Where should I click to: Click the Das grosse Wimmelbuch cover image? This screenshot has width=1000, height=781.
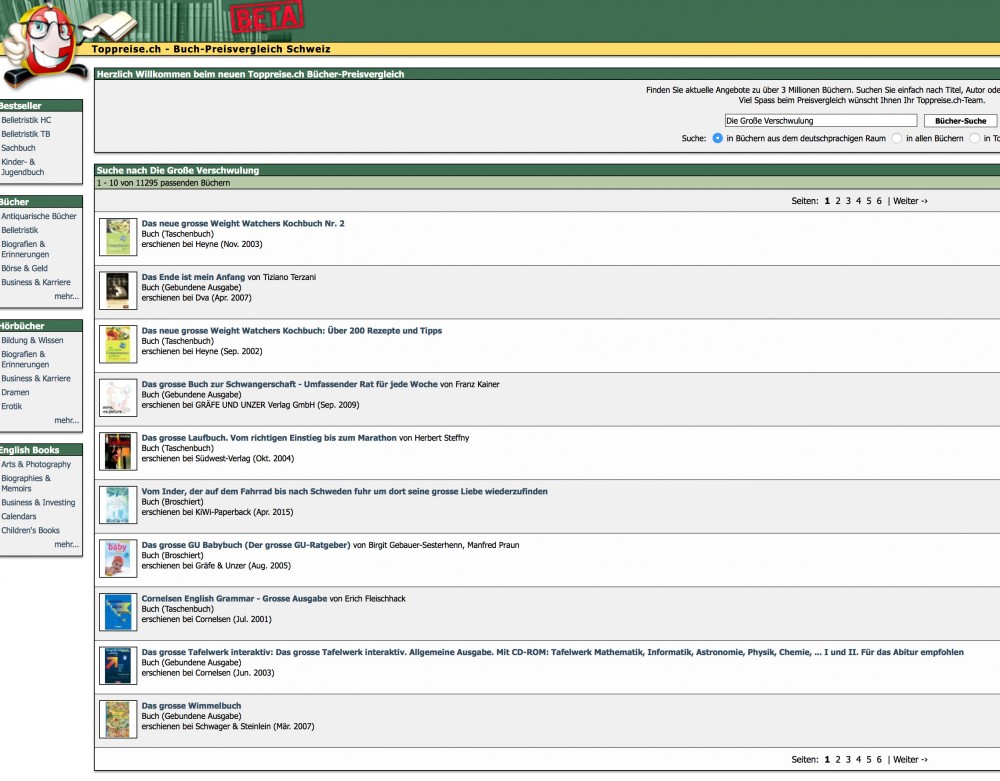click(118, 719)
